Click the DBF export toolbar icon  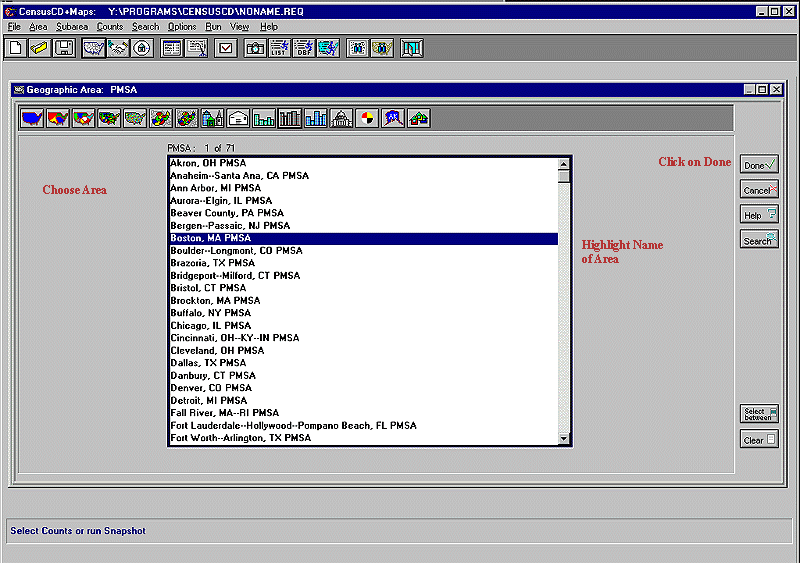[304, 48]
